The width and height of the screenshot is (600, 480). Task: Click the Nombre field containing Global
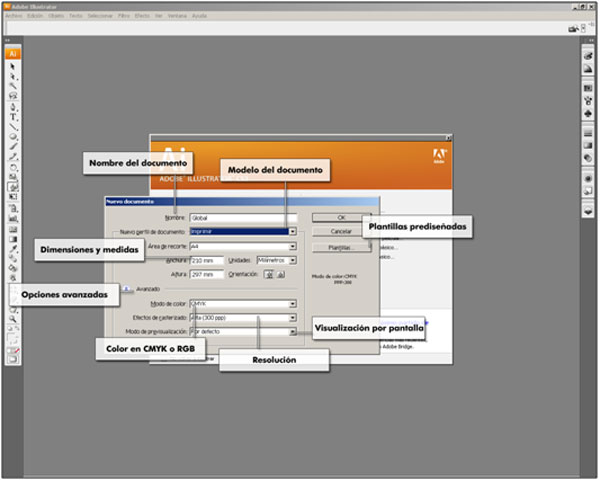coord(243,218)
